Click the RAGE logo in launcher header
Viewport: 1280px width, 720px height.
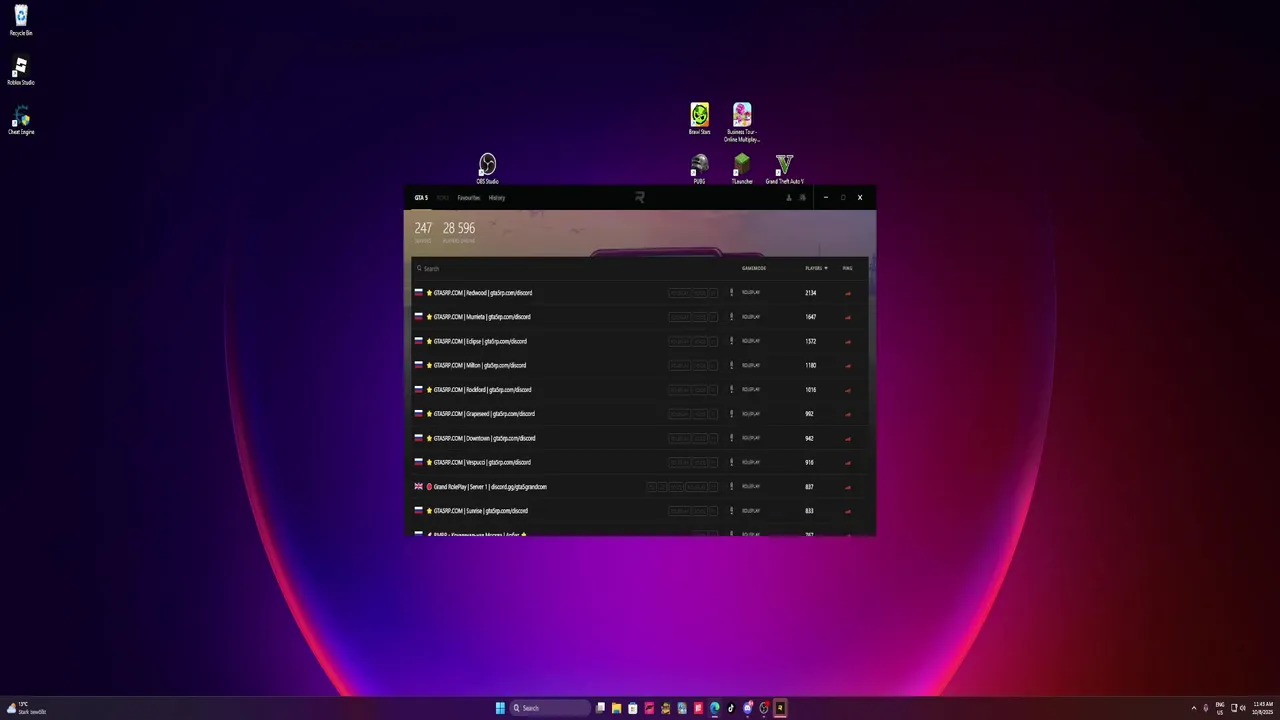pyautogui.click(x=640, y=198)
